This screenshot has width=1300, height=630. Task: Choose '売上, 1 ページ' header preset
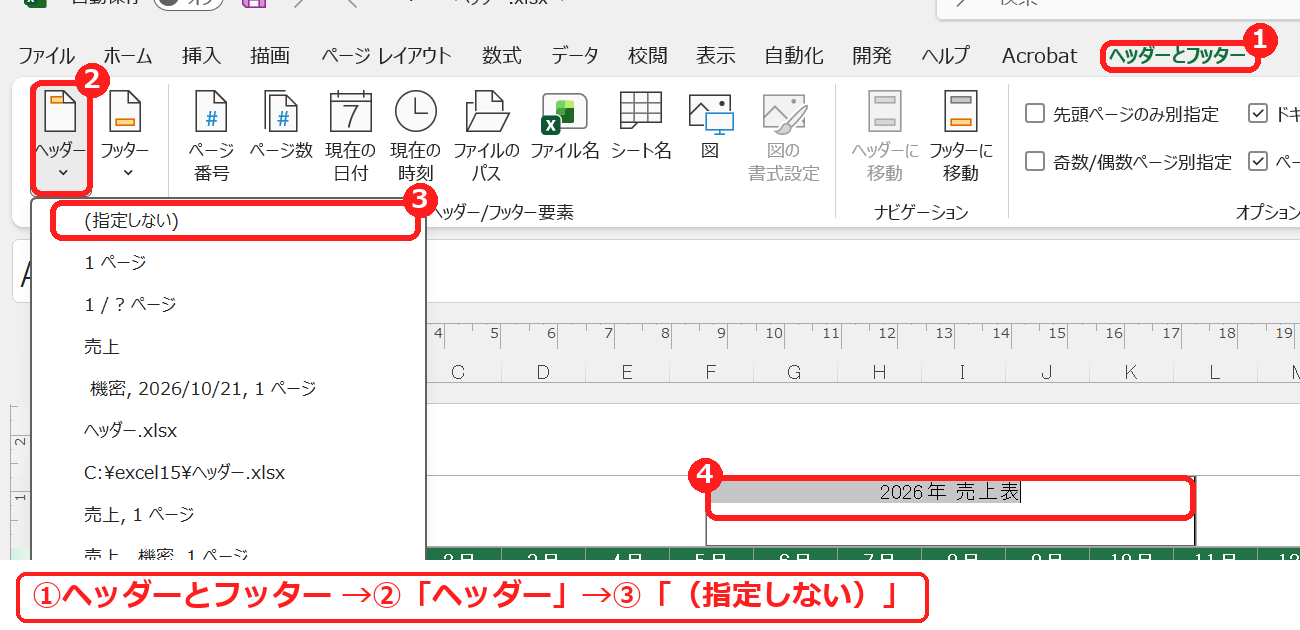point(229,515)
